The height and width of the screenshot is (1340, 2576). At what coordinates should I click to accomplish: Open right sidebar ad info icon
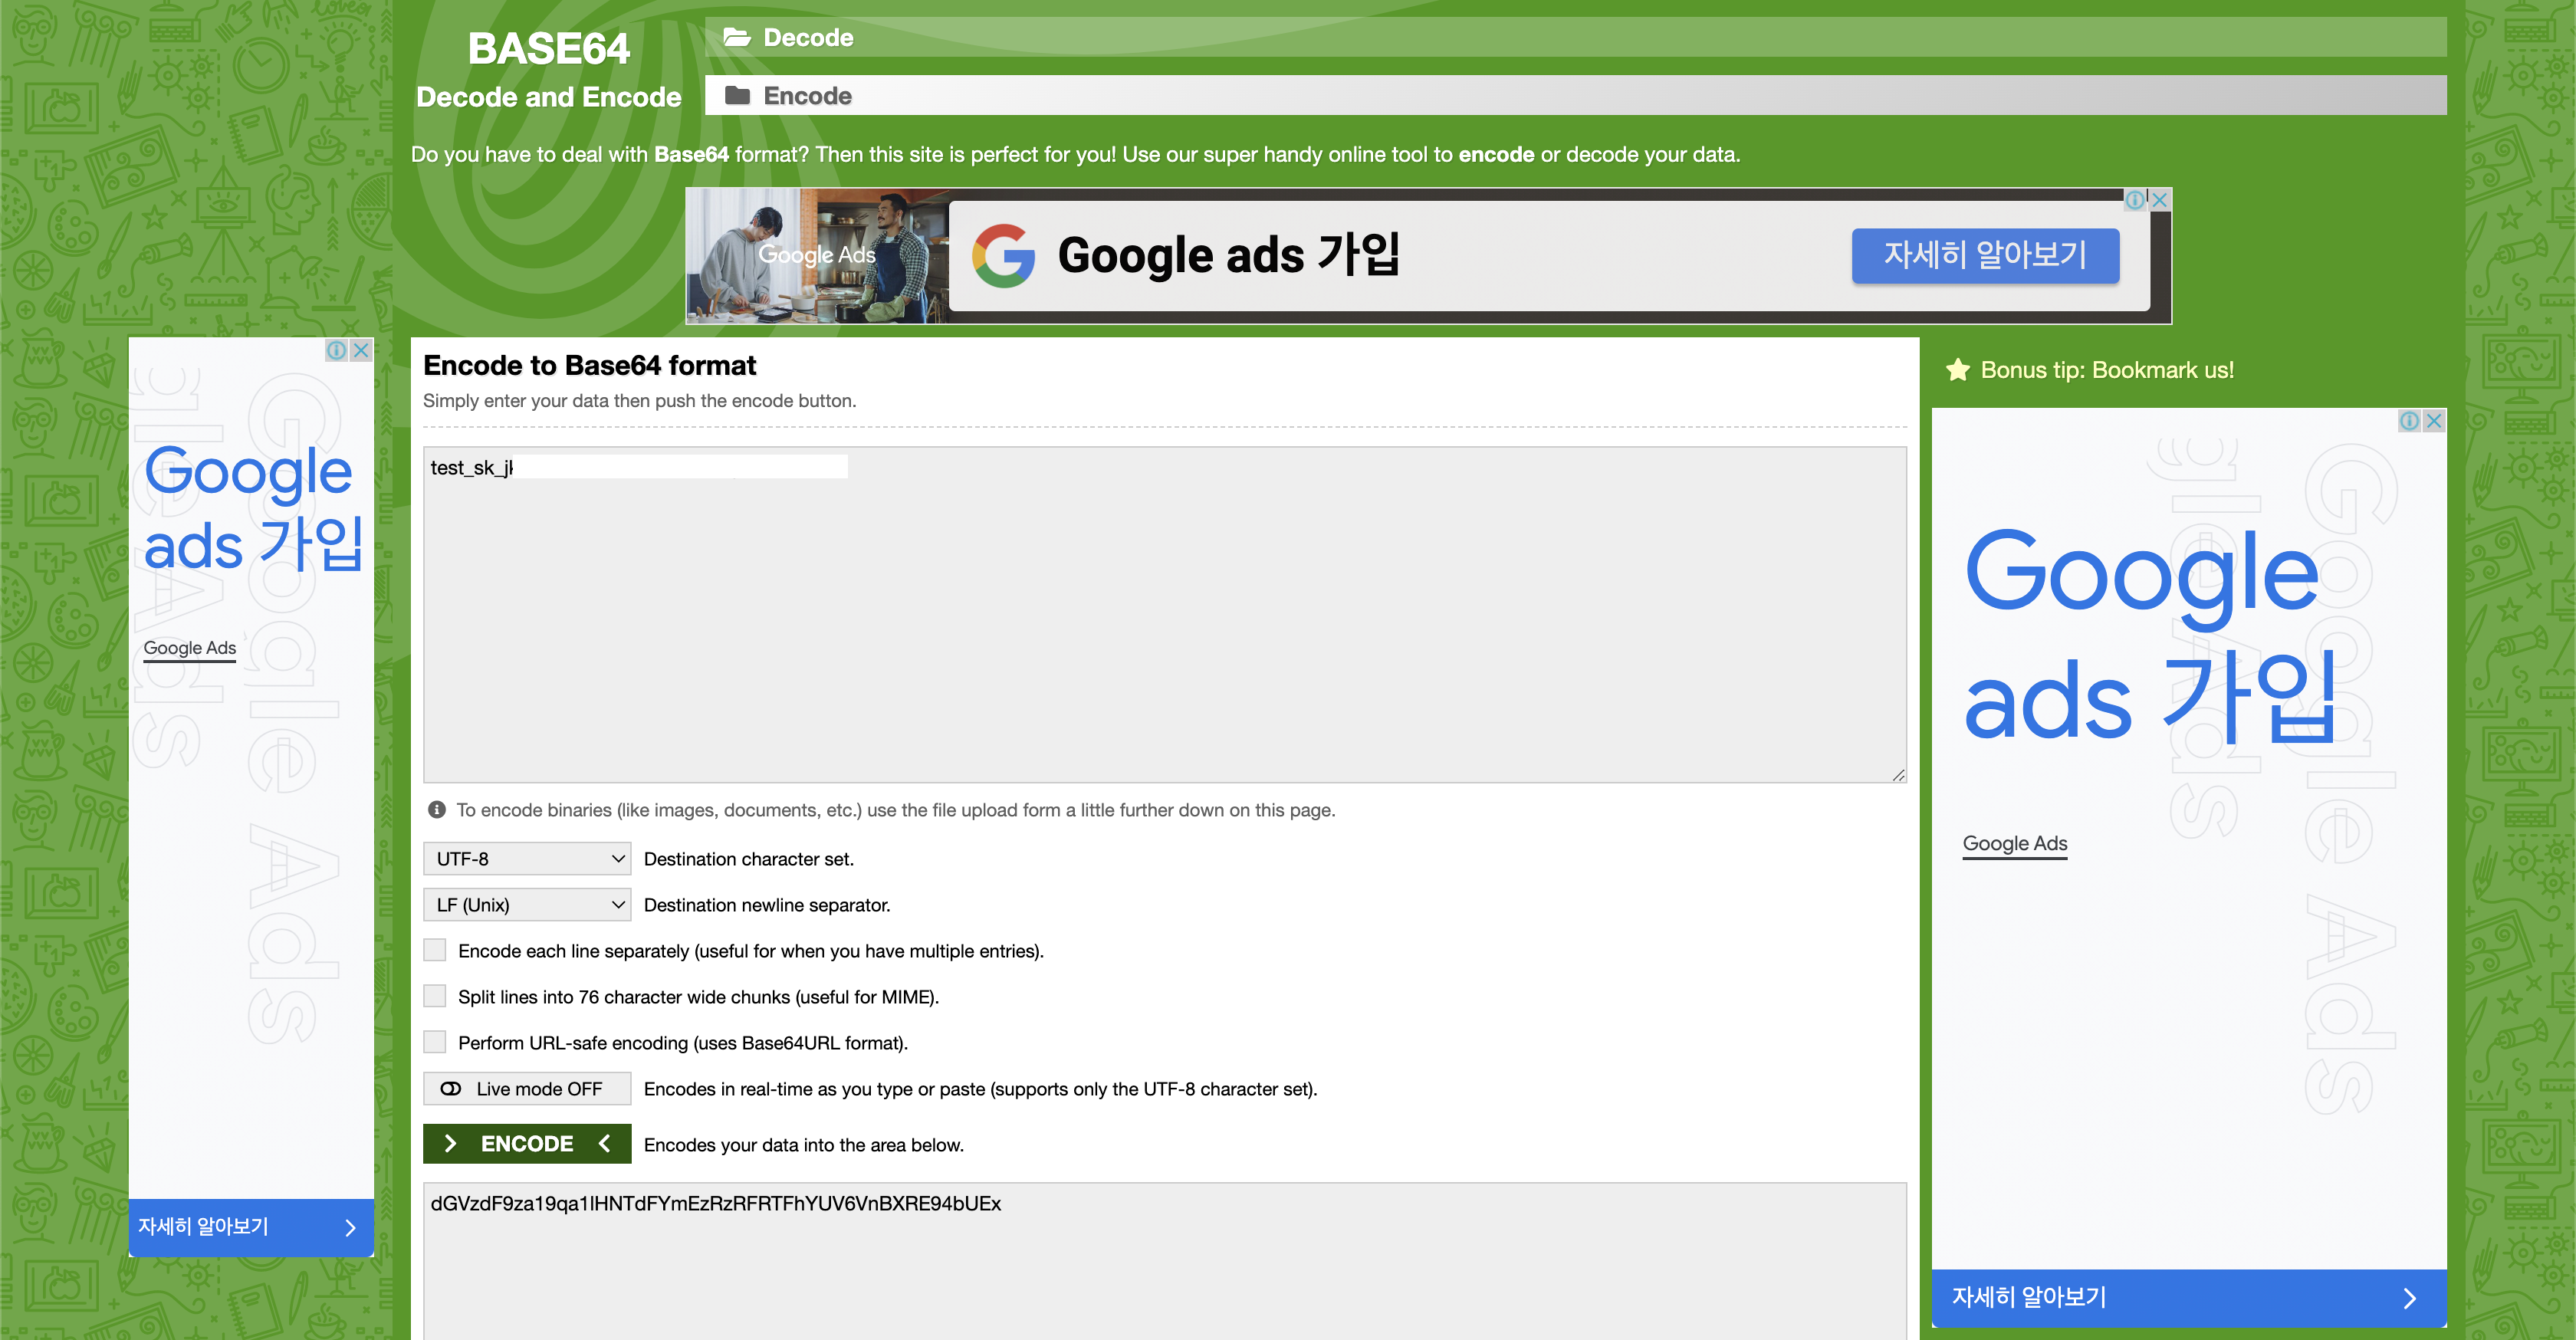[2410, 421]
